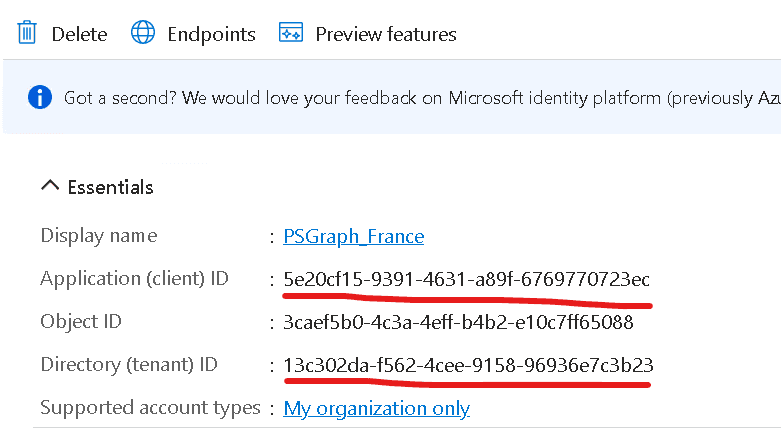The width and height of the screenshot is (781, 430).
Task: Click the Application (client) ID value
Action: coord(467,279)
